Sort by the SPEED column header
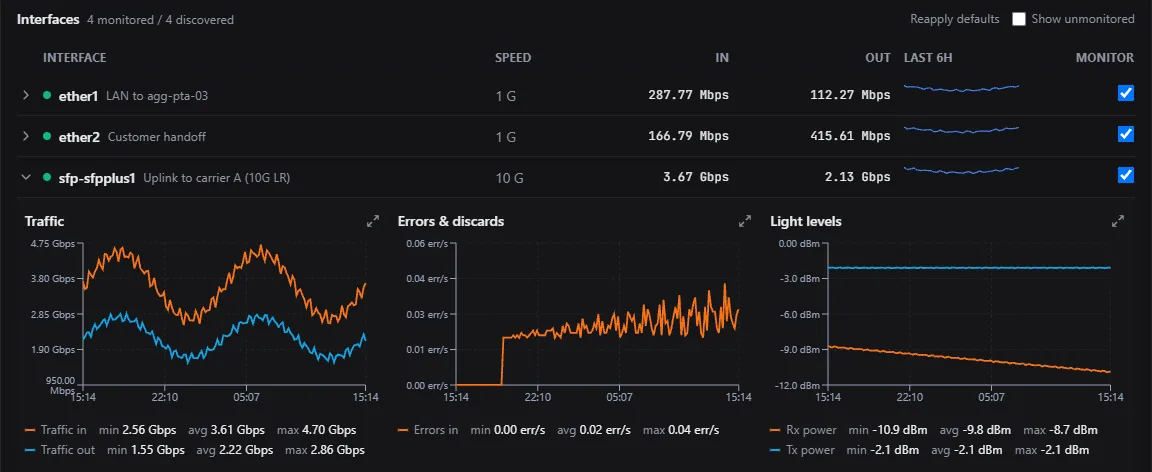The image size is (1152, 472). point(513,57)
